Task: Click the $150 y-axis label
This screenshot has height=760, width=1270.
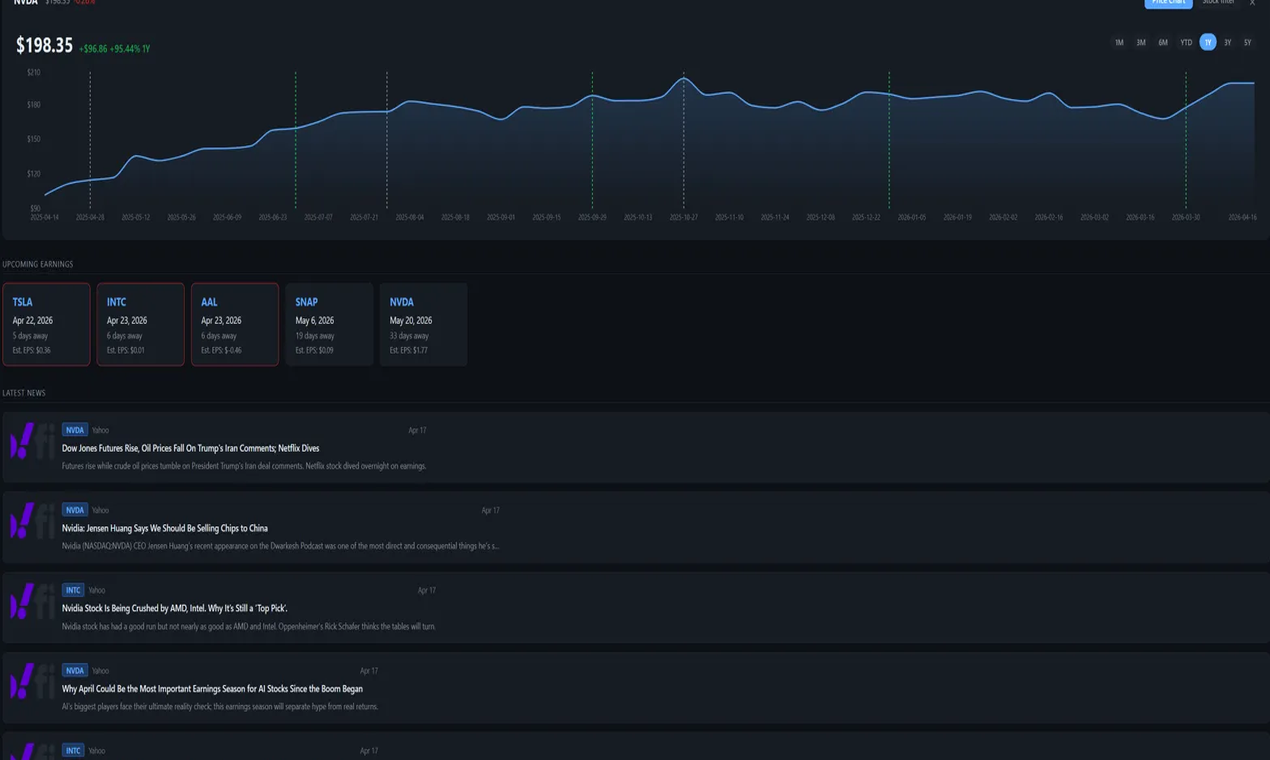Action: (x=34, y=139)
